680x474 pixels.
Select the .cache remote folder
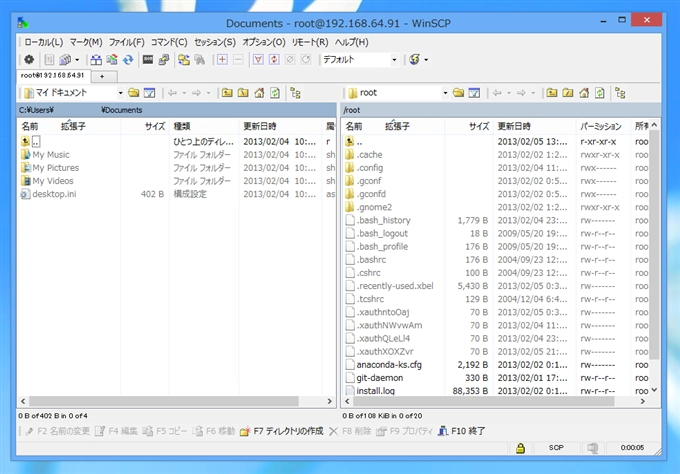pyautogui.click(x=364, y=154)
